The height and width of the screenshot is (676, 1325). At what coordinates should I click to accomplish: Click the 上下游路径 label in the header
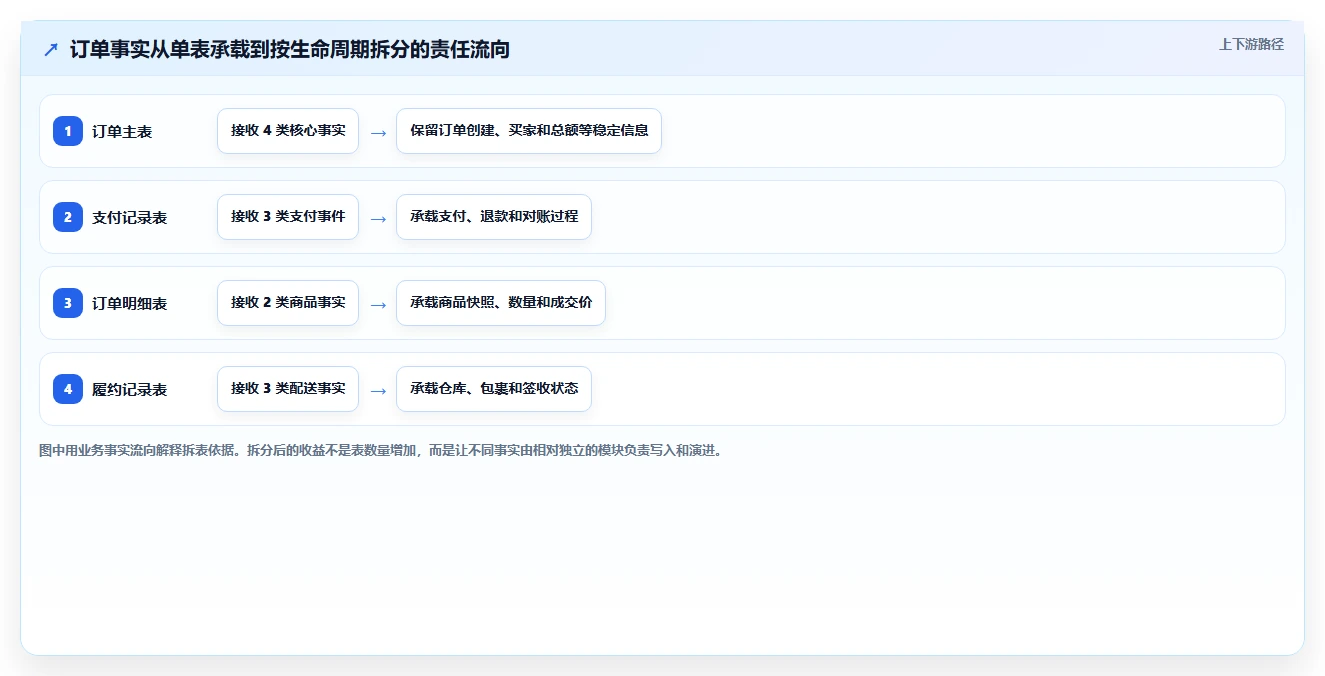pyautogui.click(x=1251, y=44)
